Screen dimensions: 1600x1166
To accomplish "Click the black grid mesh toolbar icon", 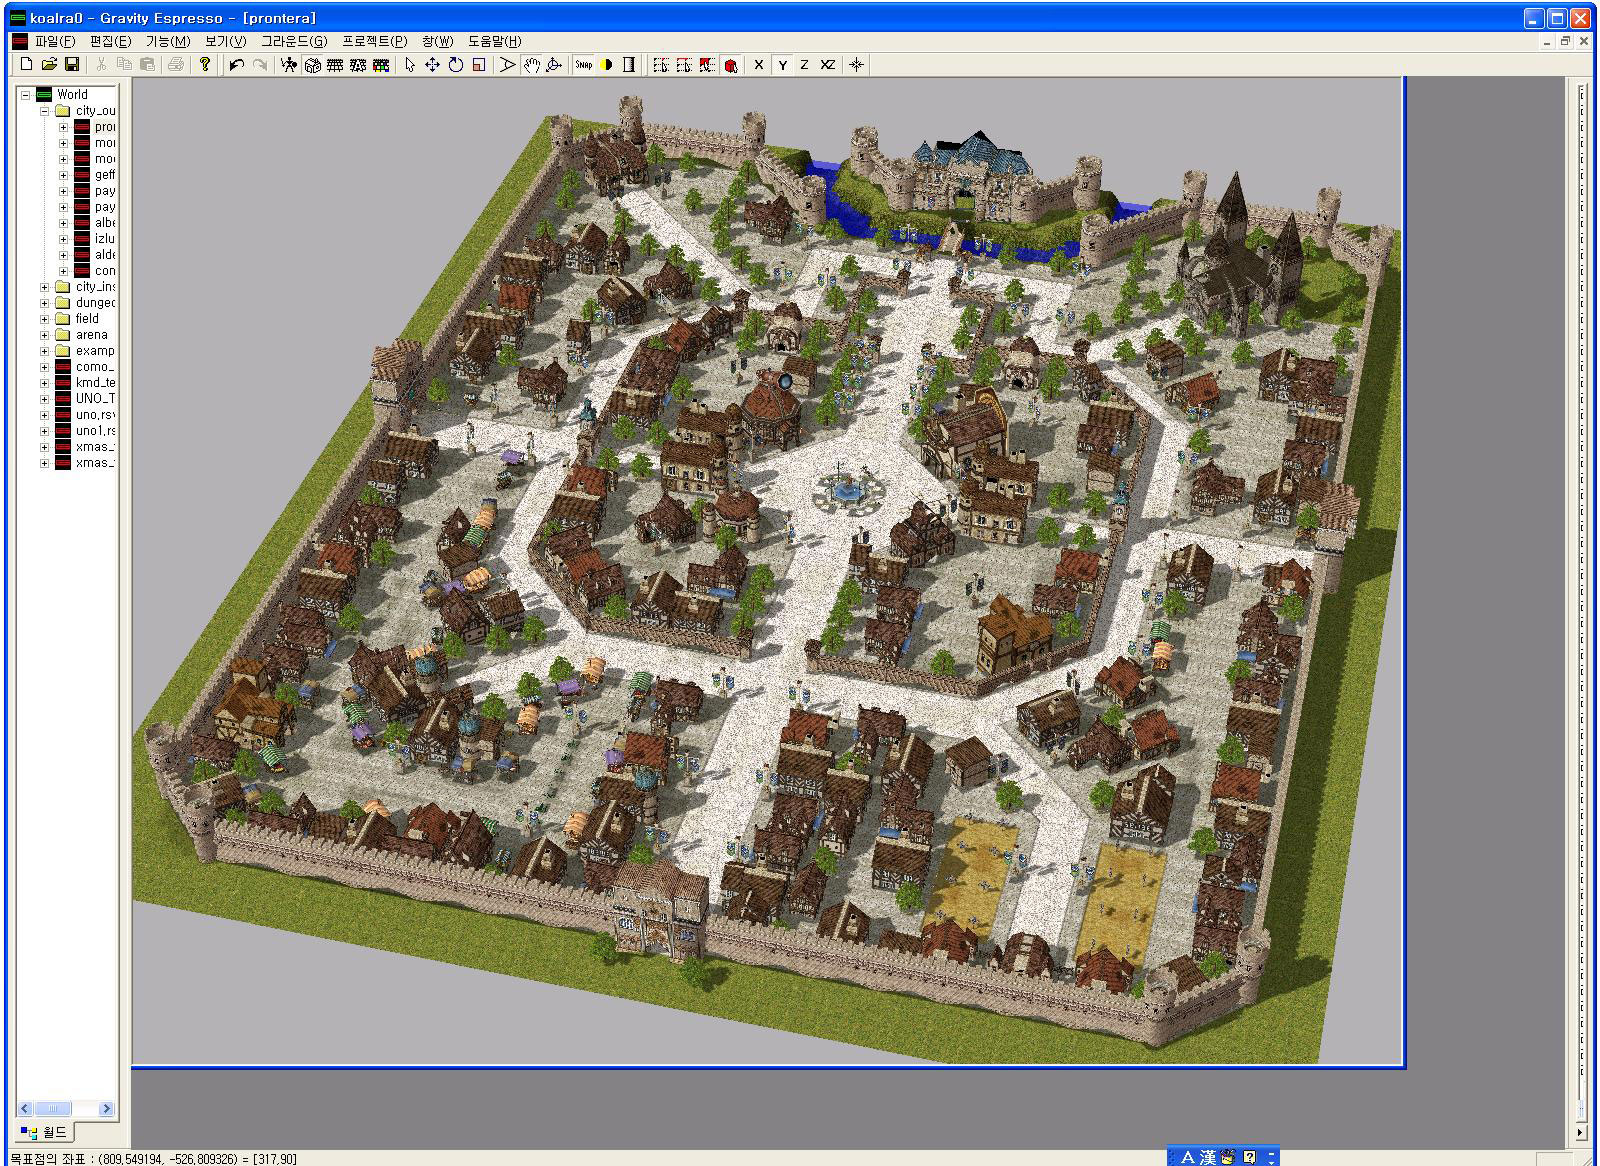I will coord(335,64).
